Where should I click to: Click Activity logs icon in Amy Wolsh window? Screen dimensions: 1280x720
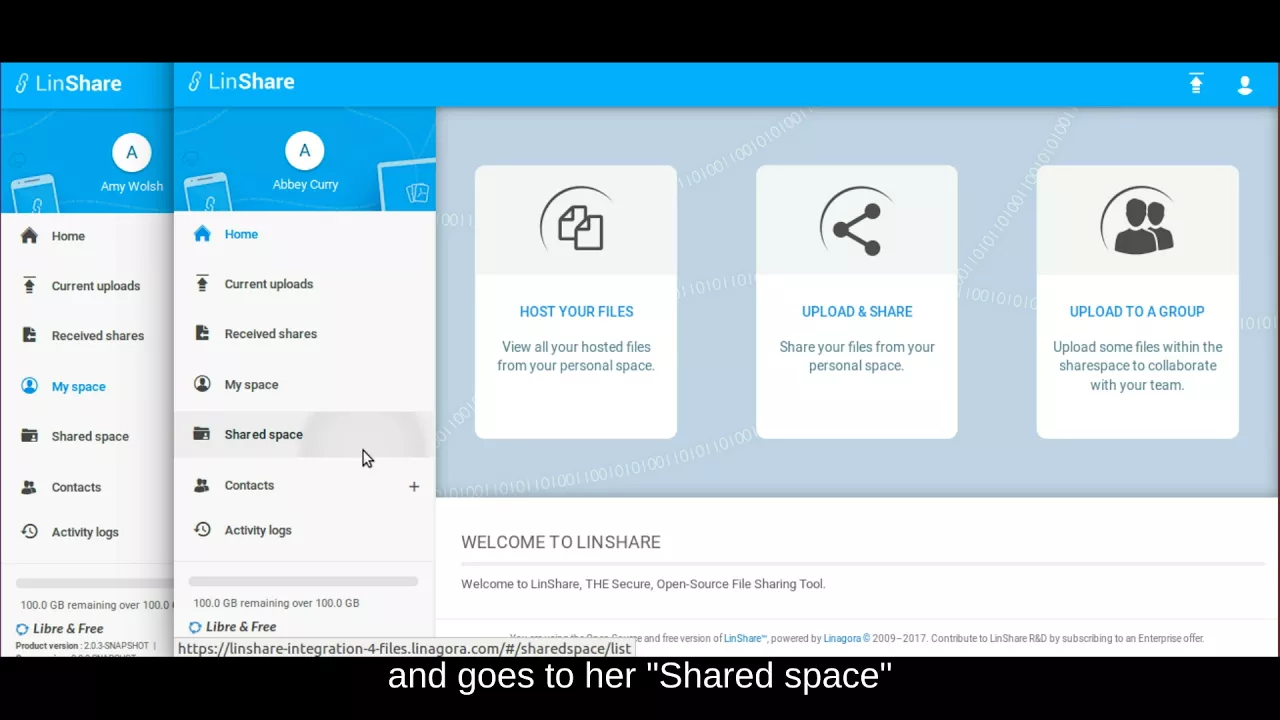[29, 532]
